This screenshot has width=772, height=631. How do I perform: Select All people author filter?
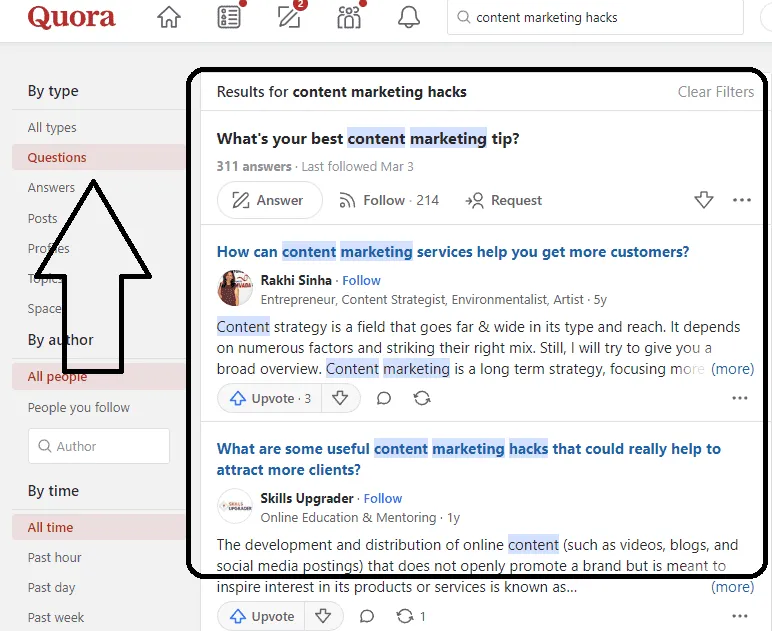click(98, 377)
